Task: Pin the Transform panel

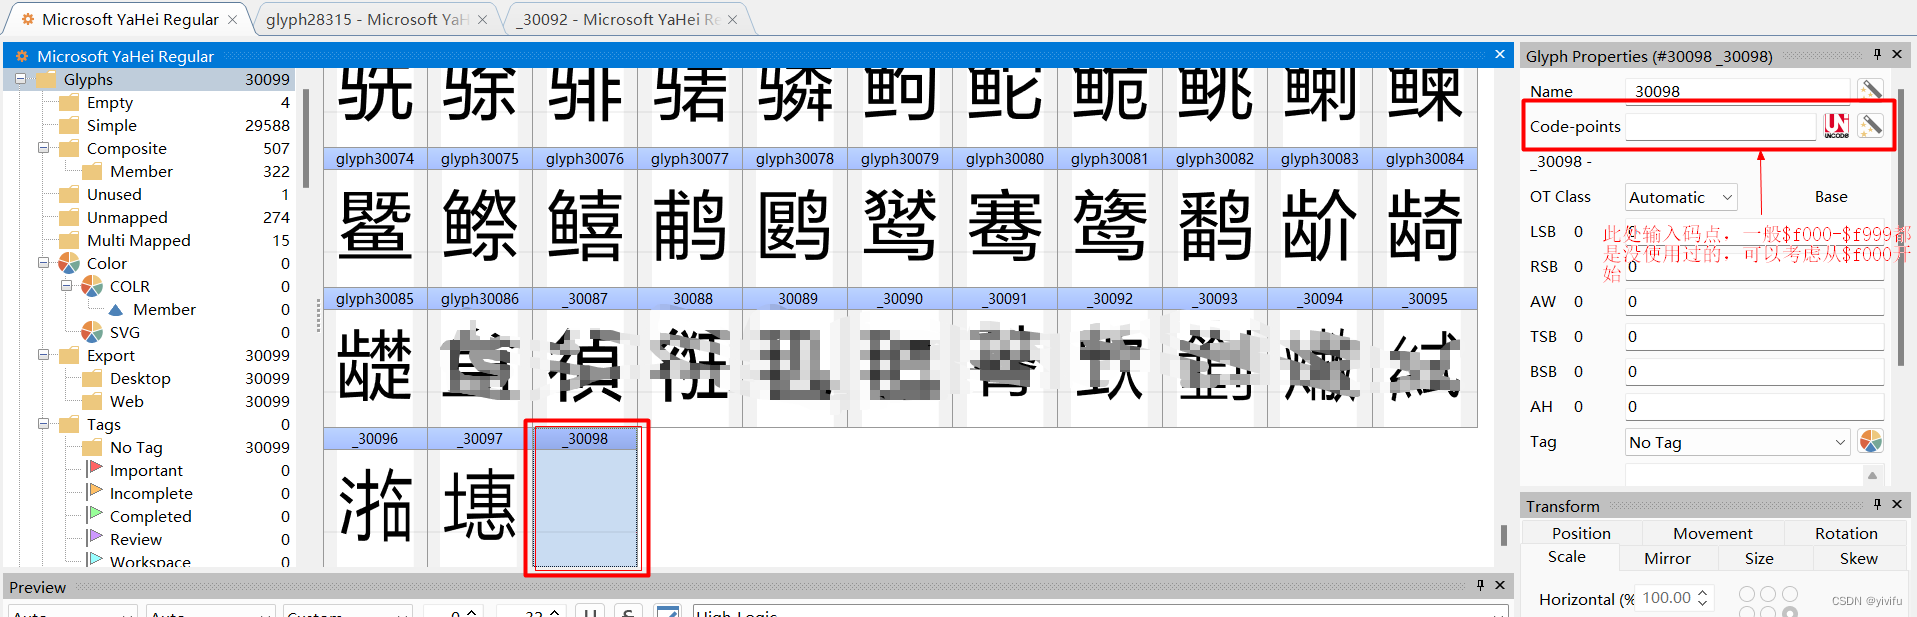Action: point(1877,504)
